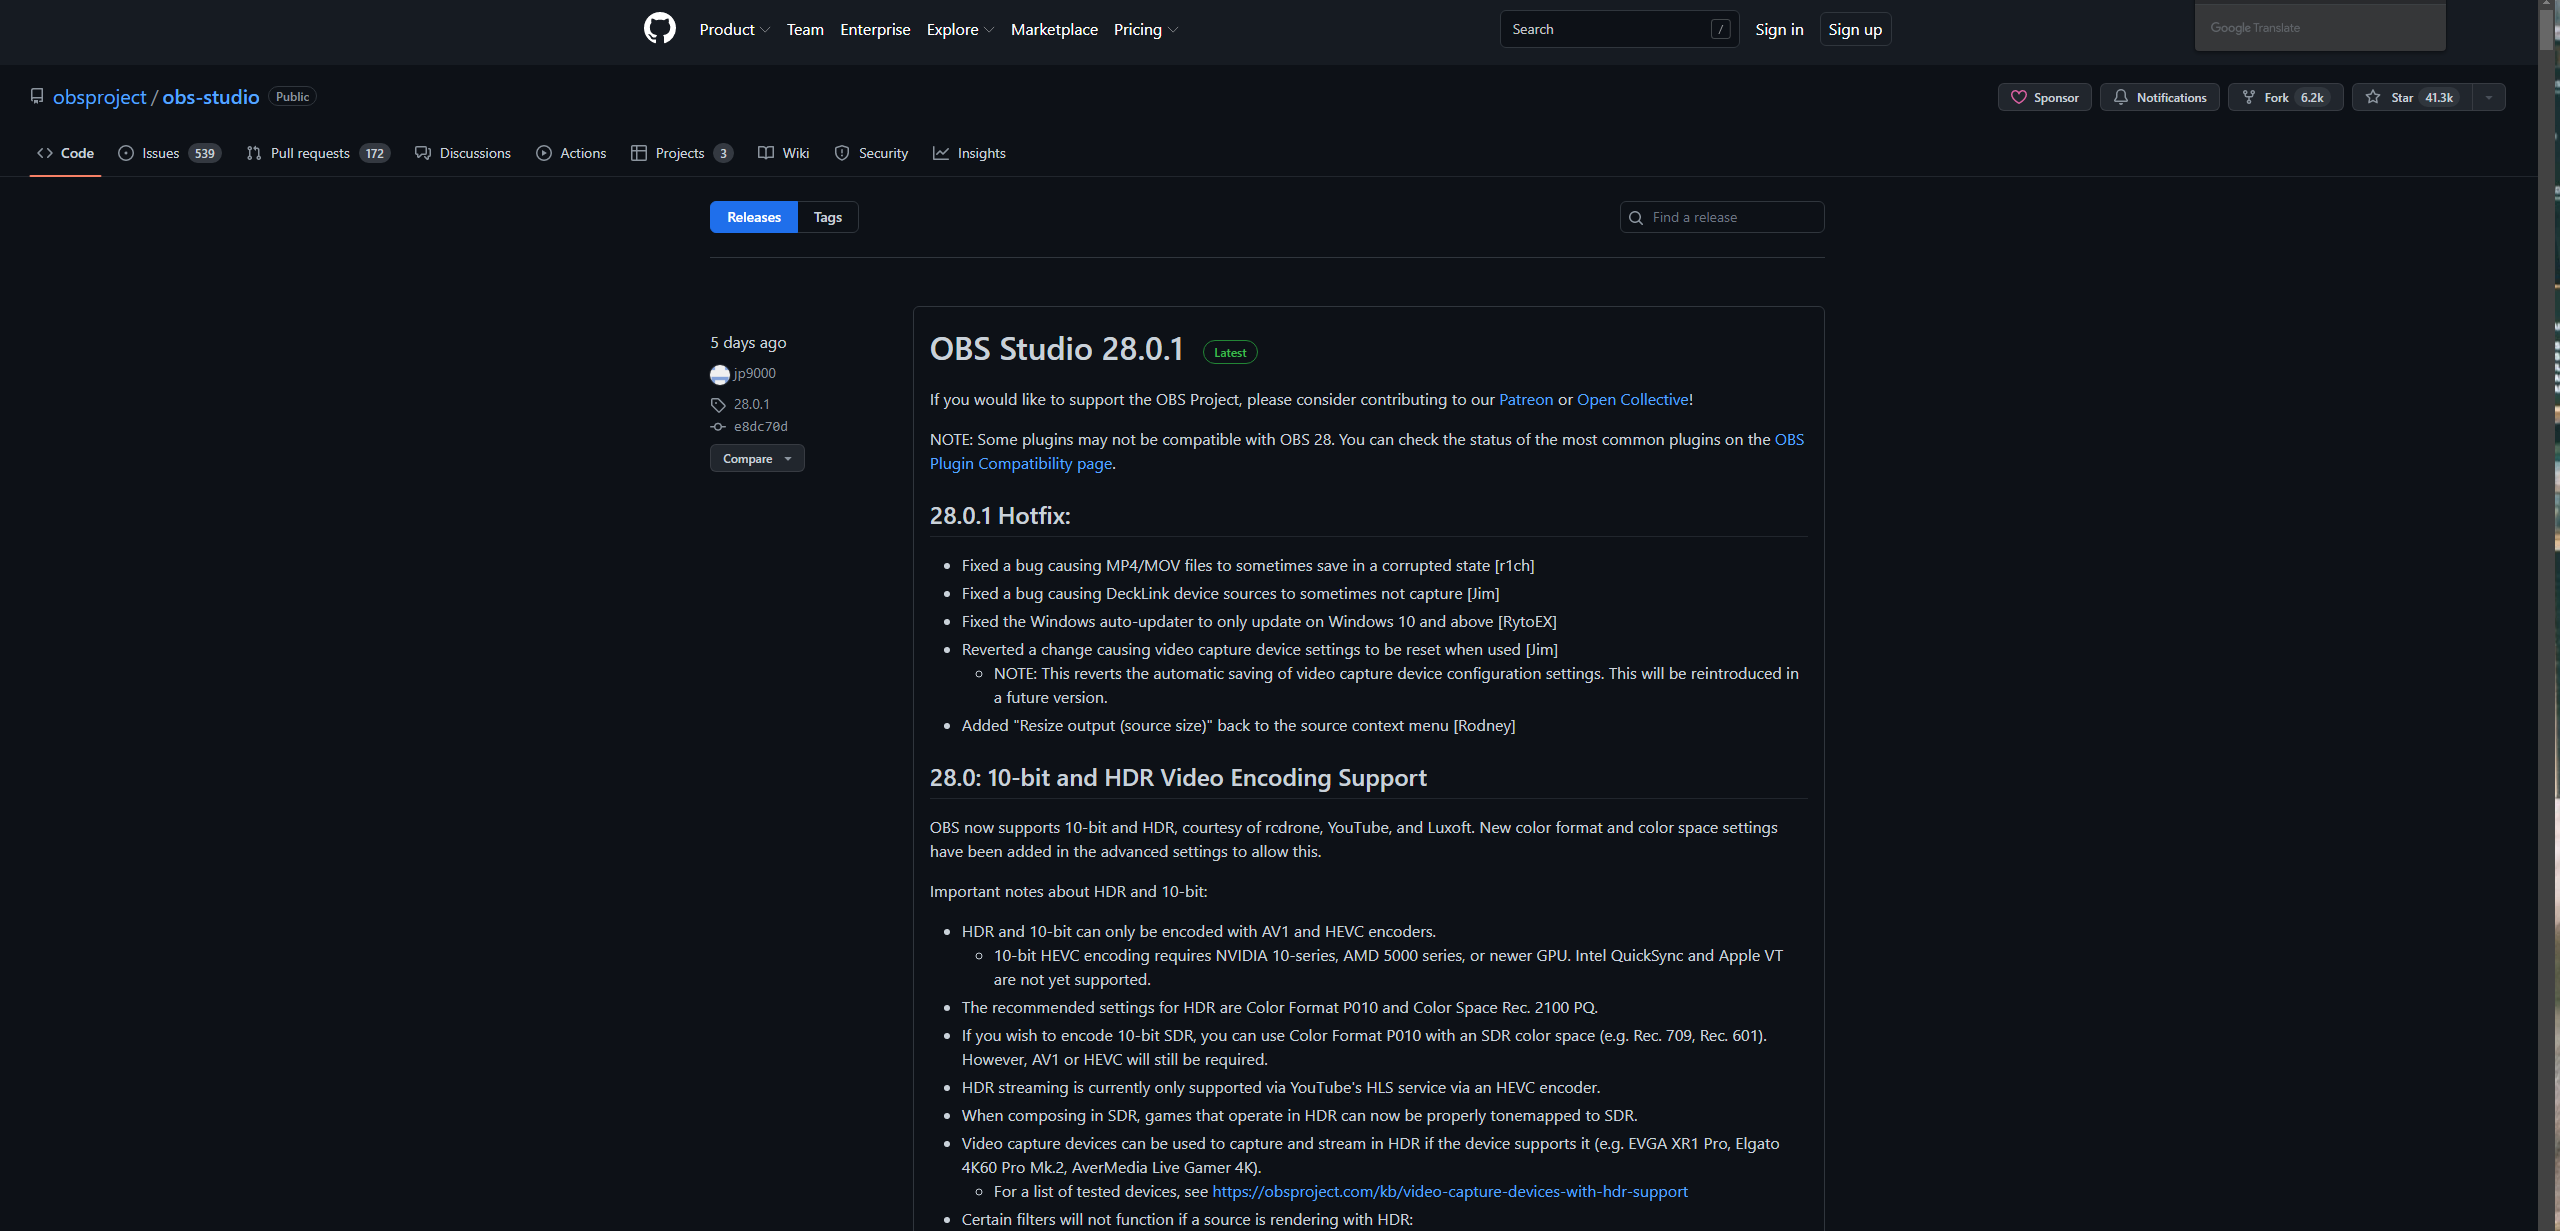Expand the Product menu
This screenshot has width=2560, height=1231.
(x=734, y=30)
